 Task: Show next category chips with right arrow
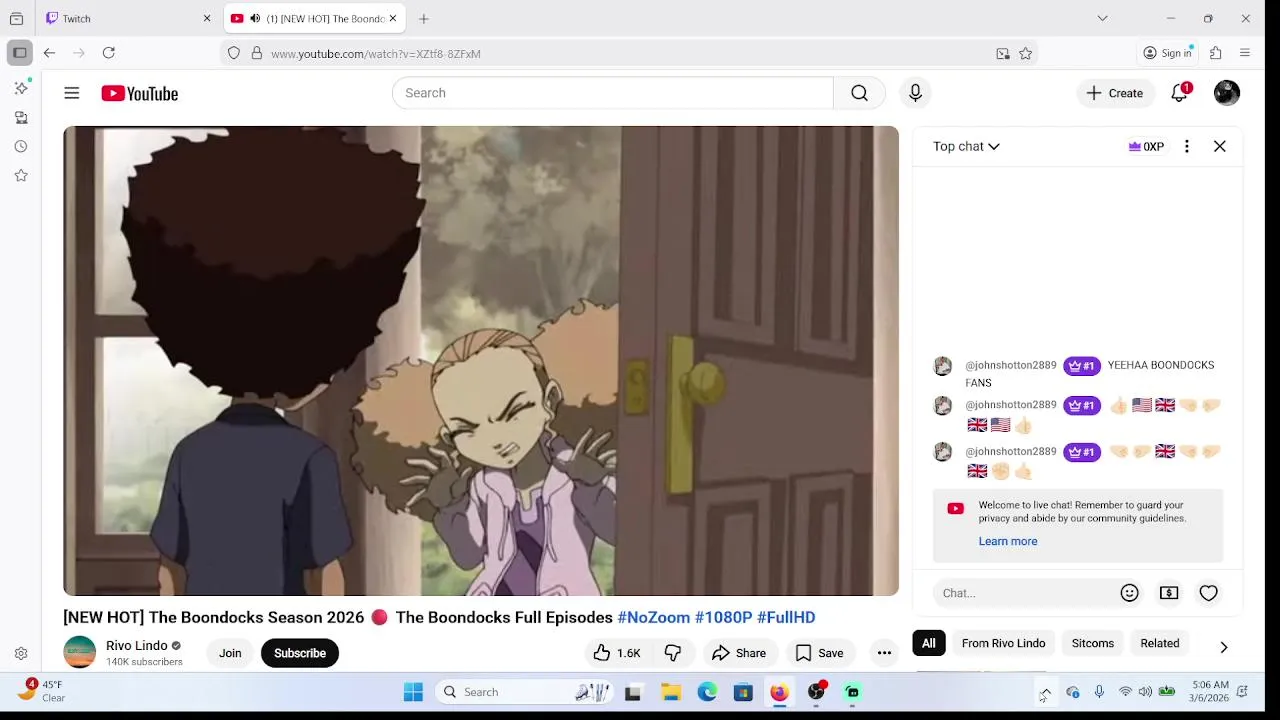(1224, 647)
